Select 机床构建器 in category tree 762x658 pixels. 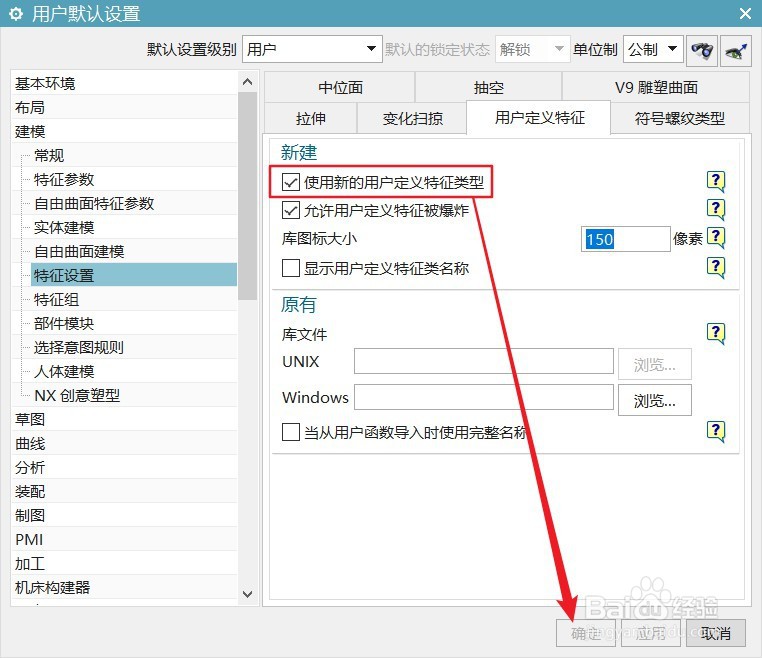coord(124,588)
